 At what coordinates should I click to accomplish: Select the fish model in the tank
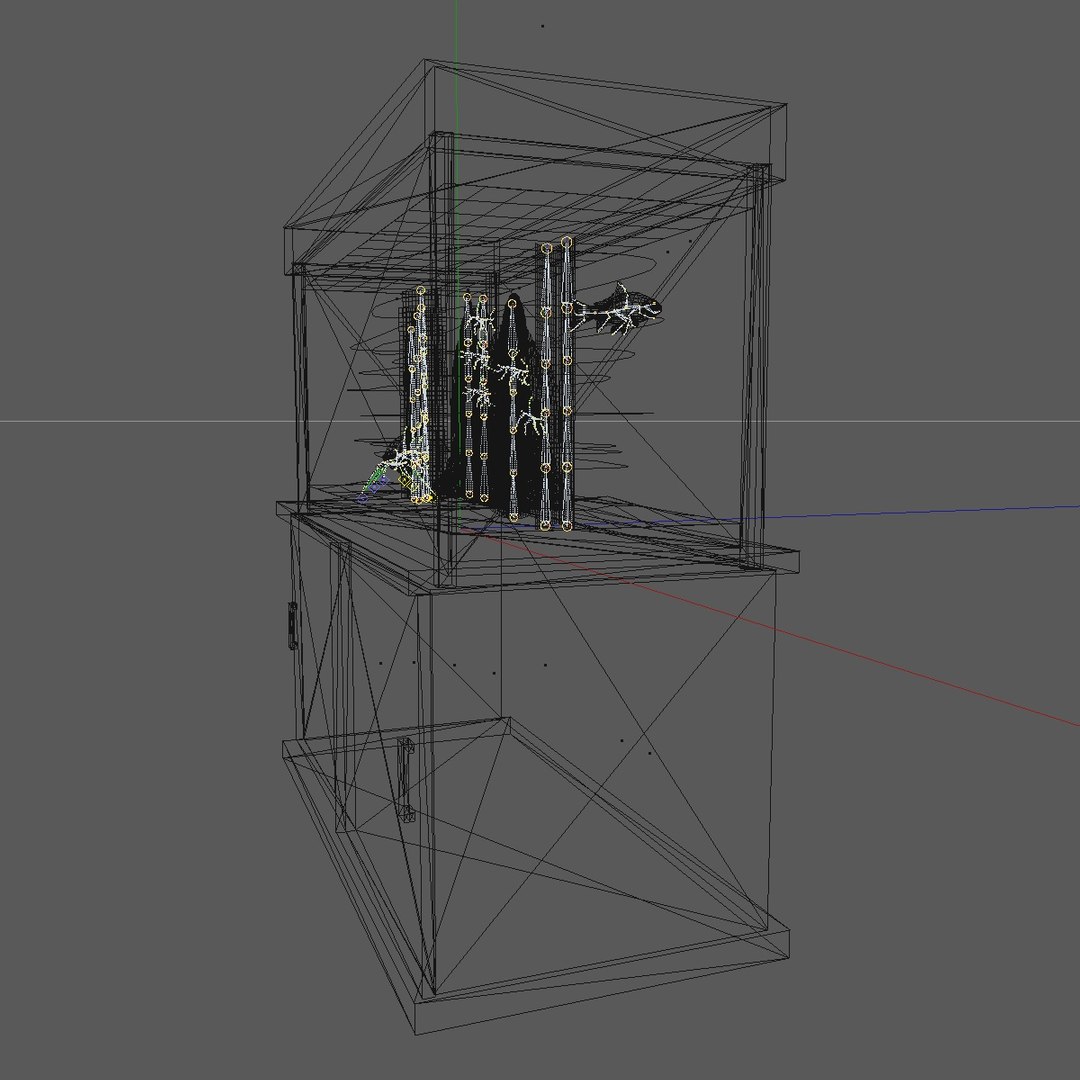[615, 310]
